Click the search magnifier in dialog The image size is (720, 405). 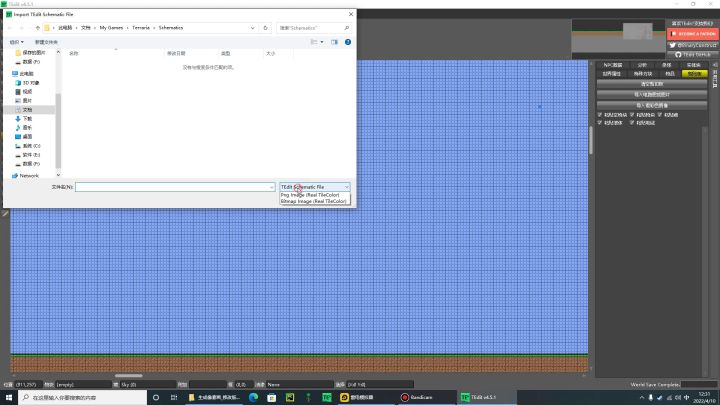click(x=347, y=28)
